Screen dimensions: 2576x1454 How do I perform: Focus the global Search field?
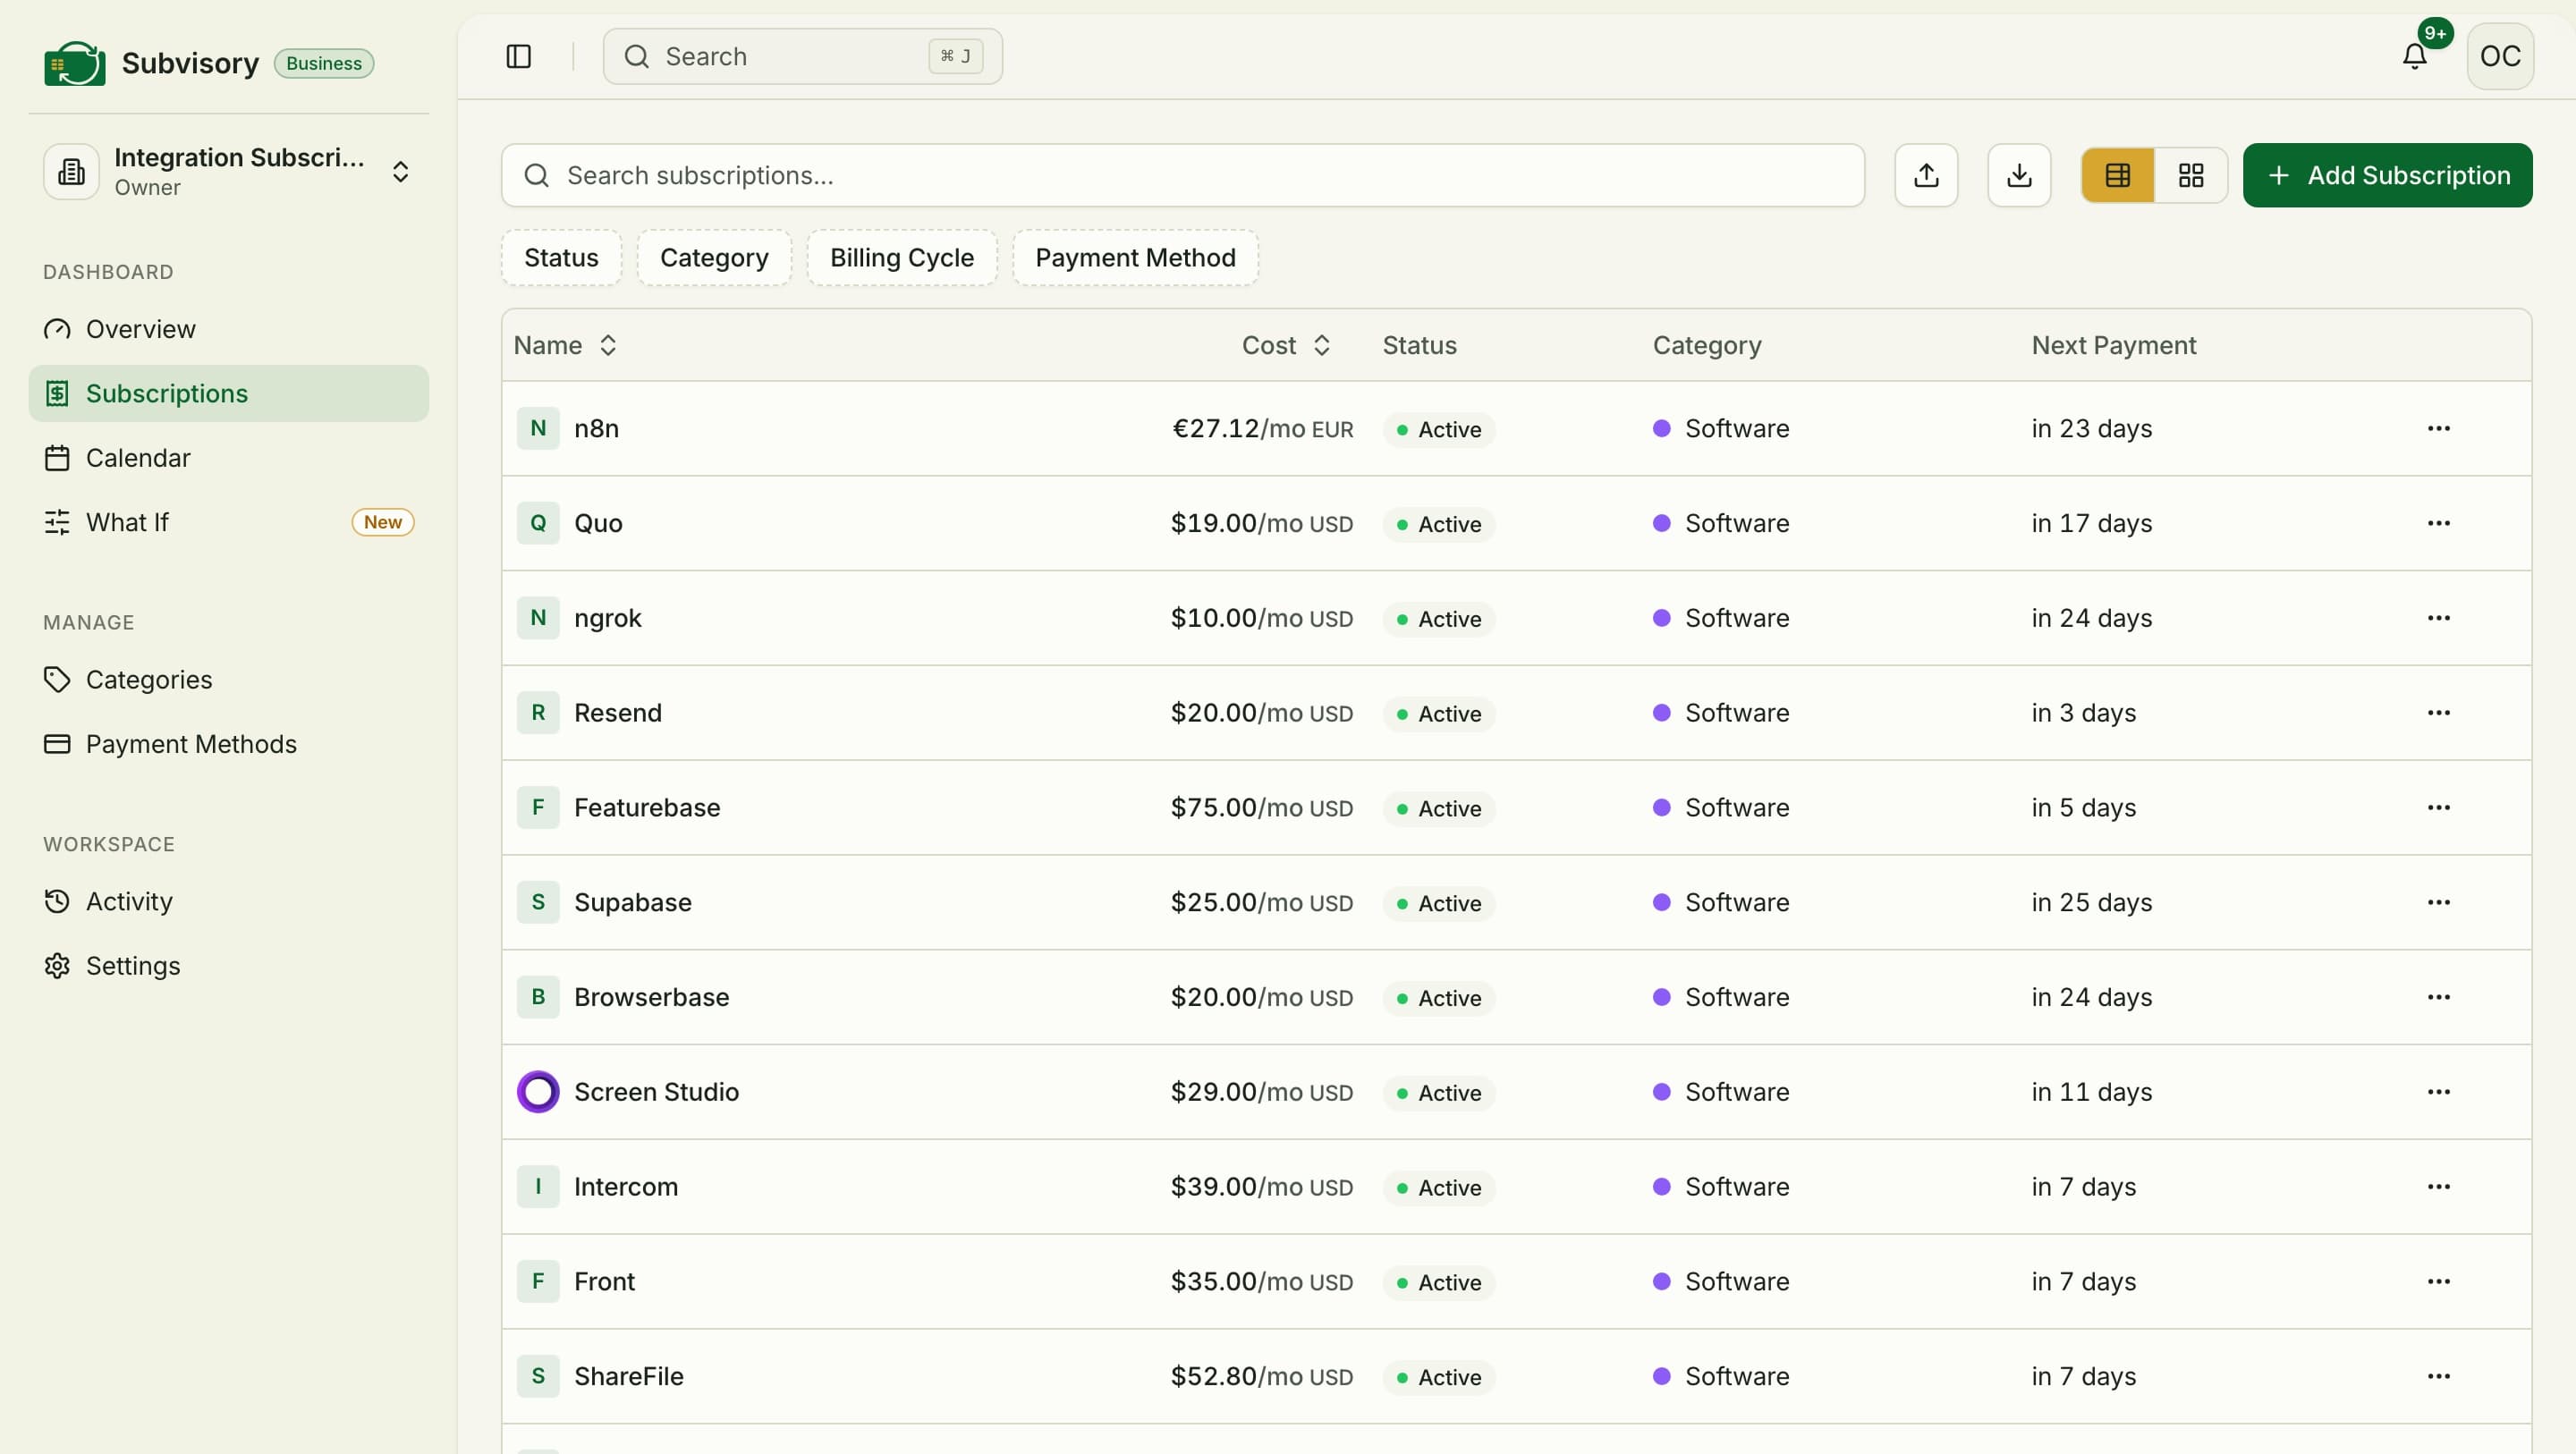802,56
